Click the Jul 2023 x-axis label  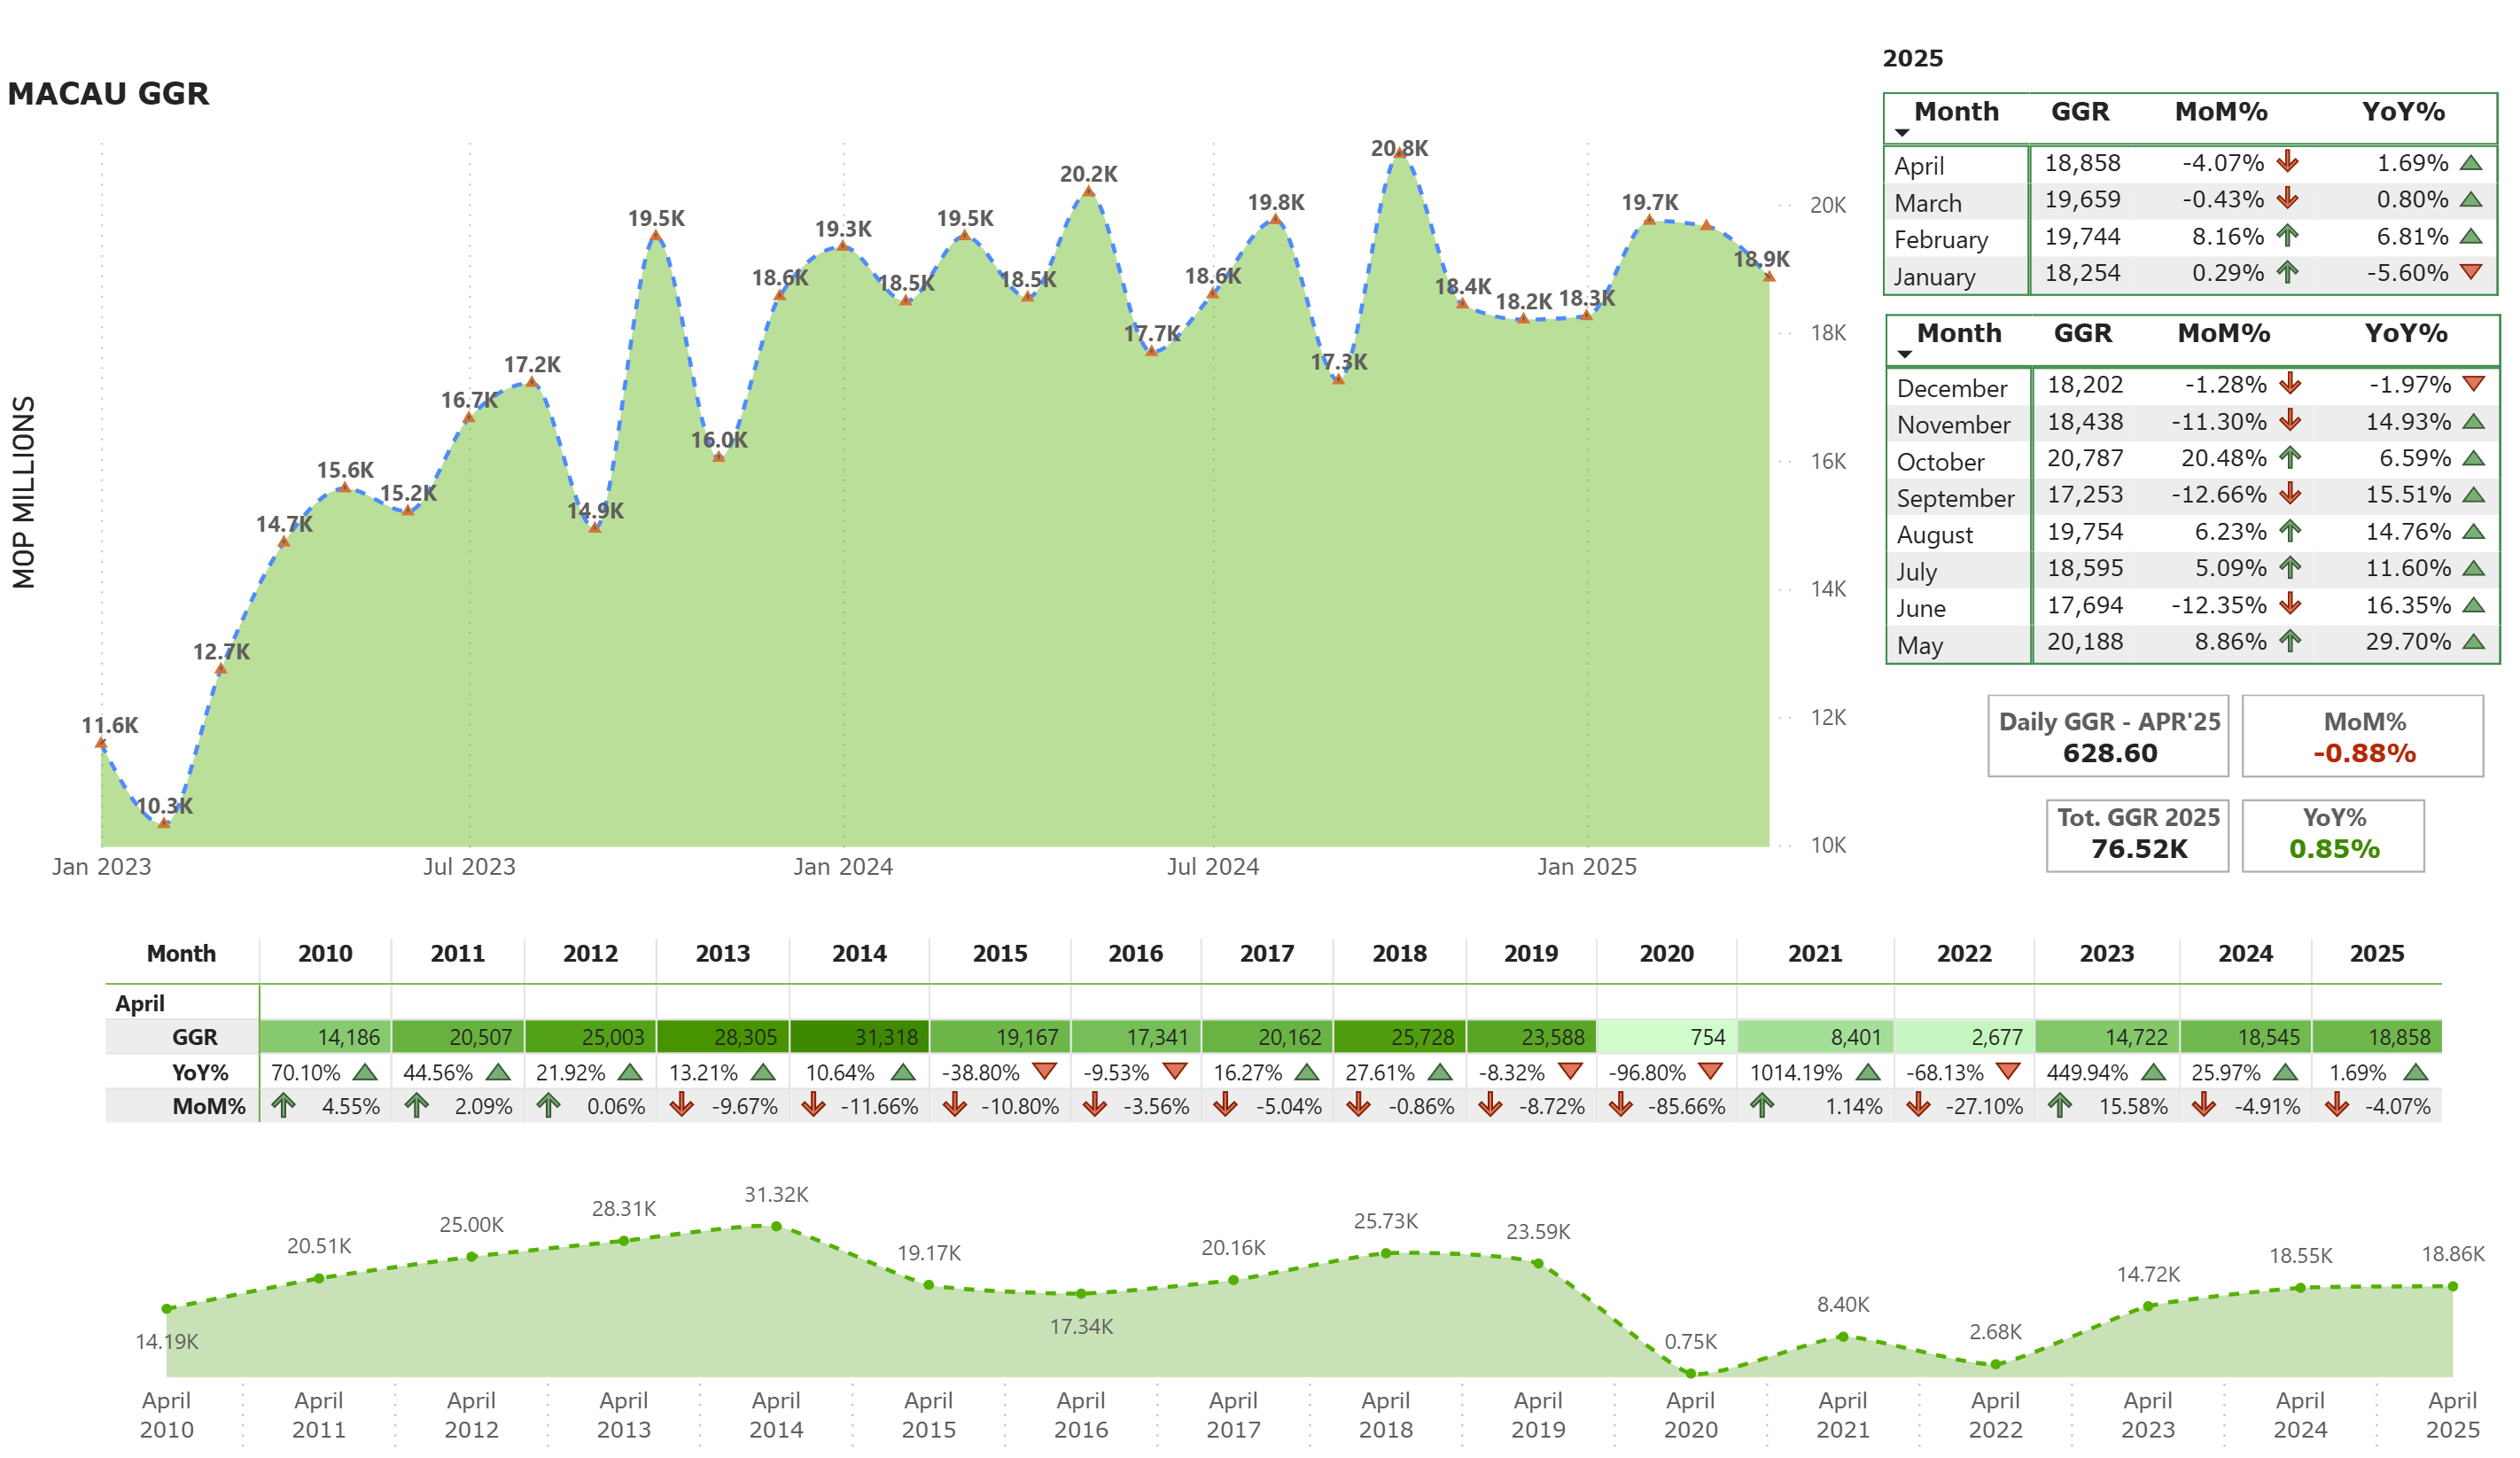pyautogui.click(x=469, y=866)
